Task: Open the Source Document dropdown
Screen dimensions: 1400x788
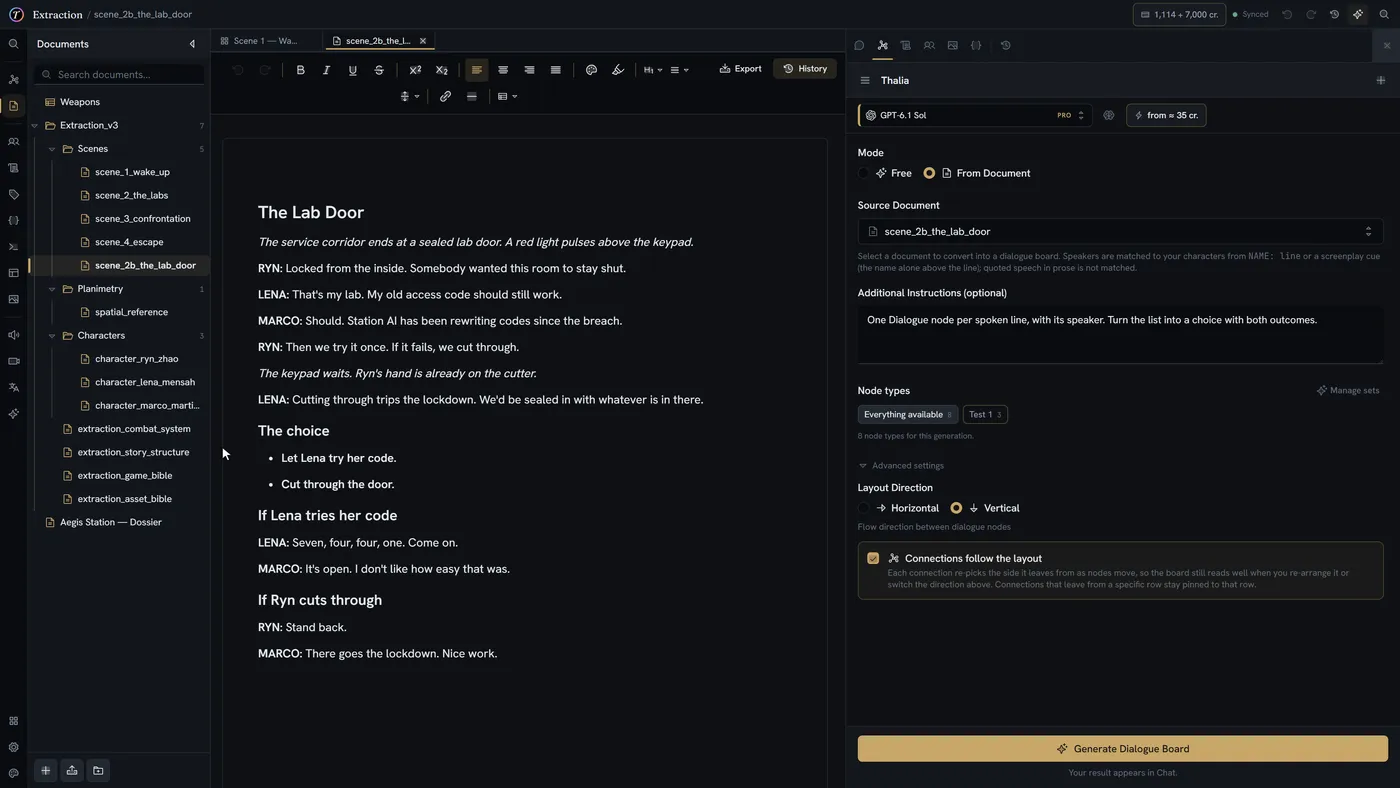Action: pyautogui.click(x=1120, y=231)
